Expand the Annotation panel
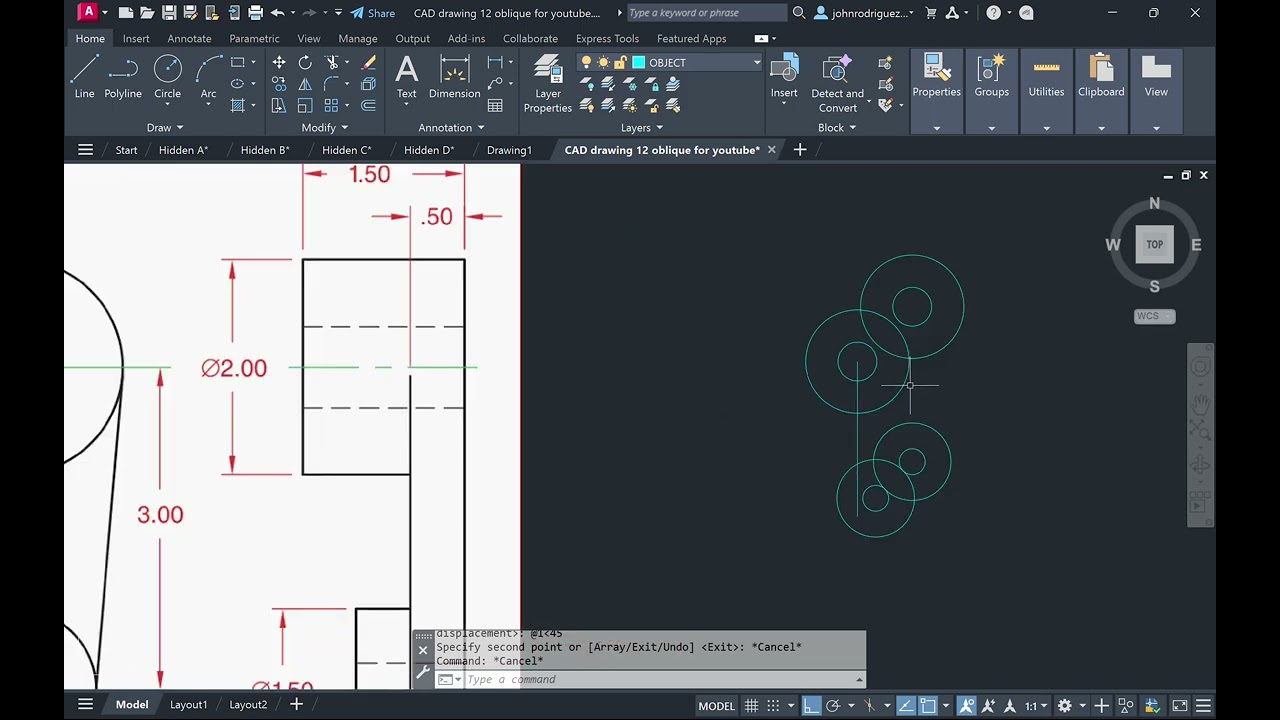Viewport: 1280px width, 720px height. tap(451, 127)
